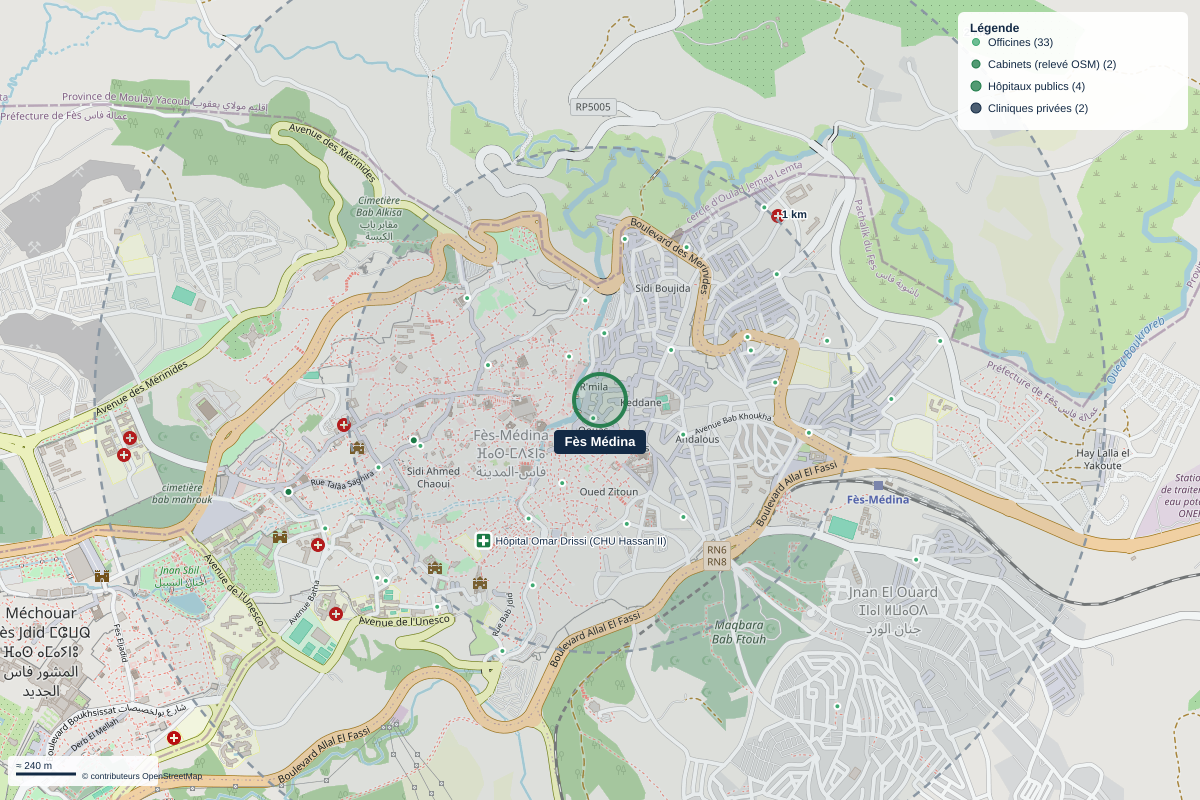The image size is (1200, 800).
Task: Click the RN6 road shield
Action: click(x=717, y=550)
